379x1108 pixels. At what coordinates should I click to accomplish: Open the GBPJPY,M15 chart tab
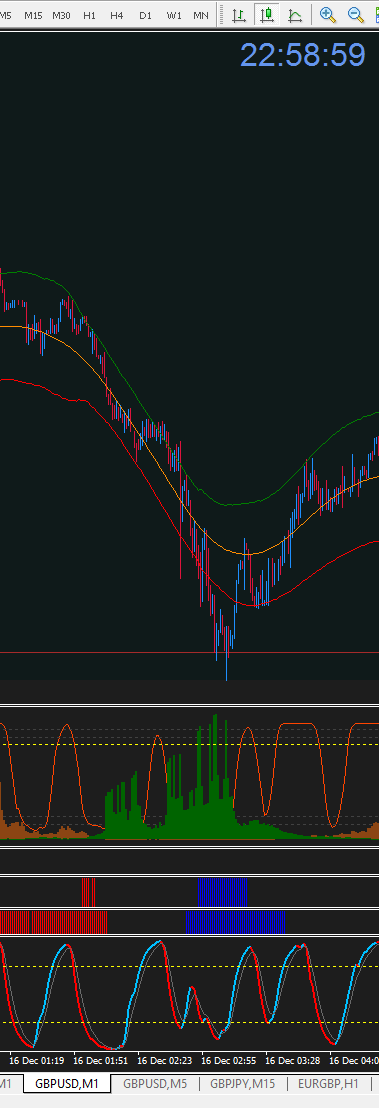pos(243,1083)
